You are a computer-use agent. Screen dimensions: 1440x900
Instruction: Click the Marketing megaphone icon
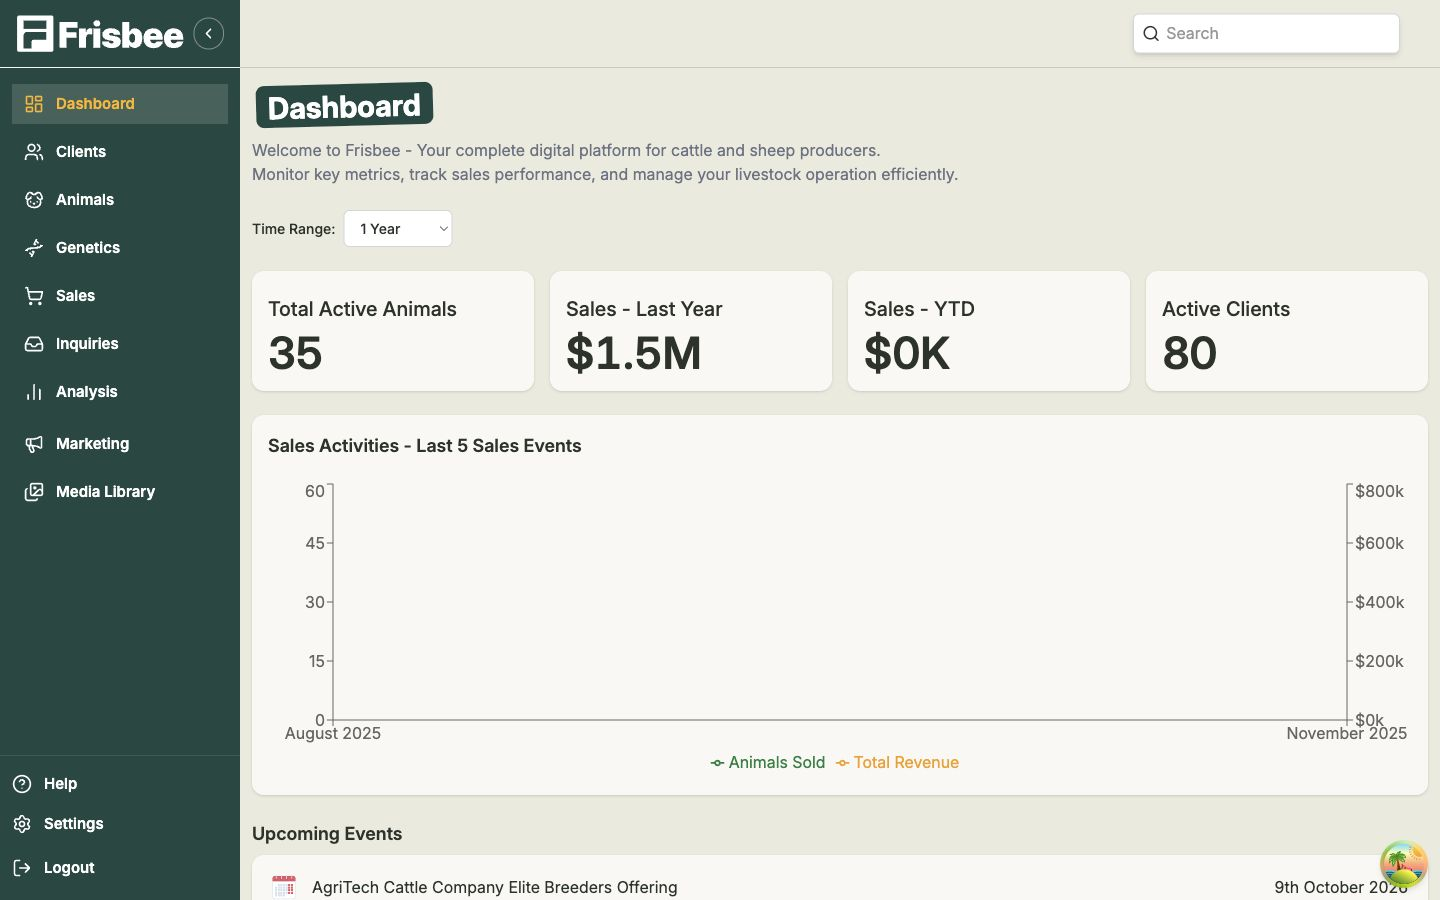coord(34,444)
